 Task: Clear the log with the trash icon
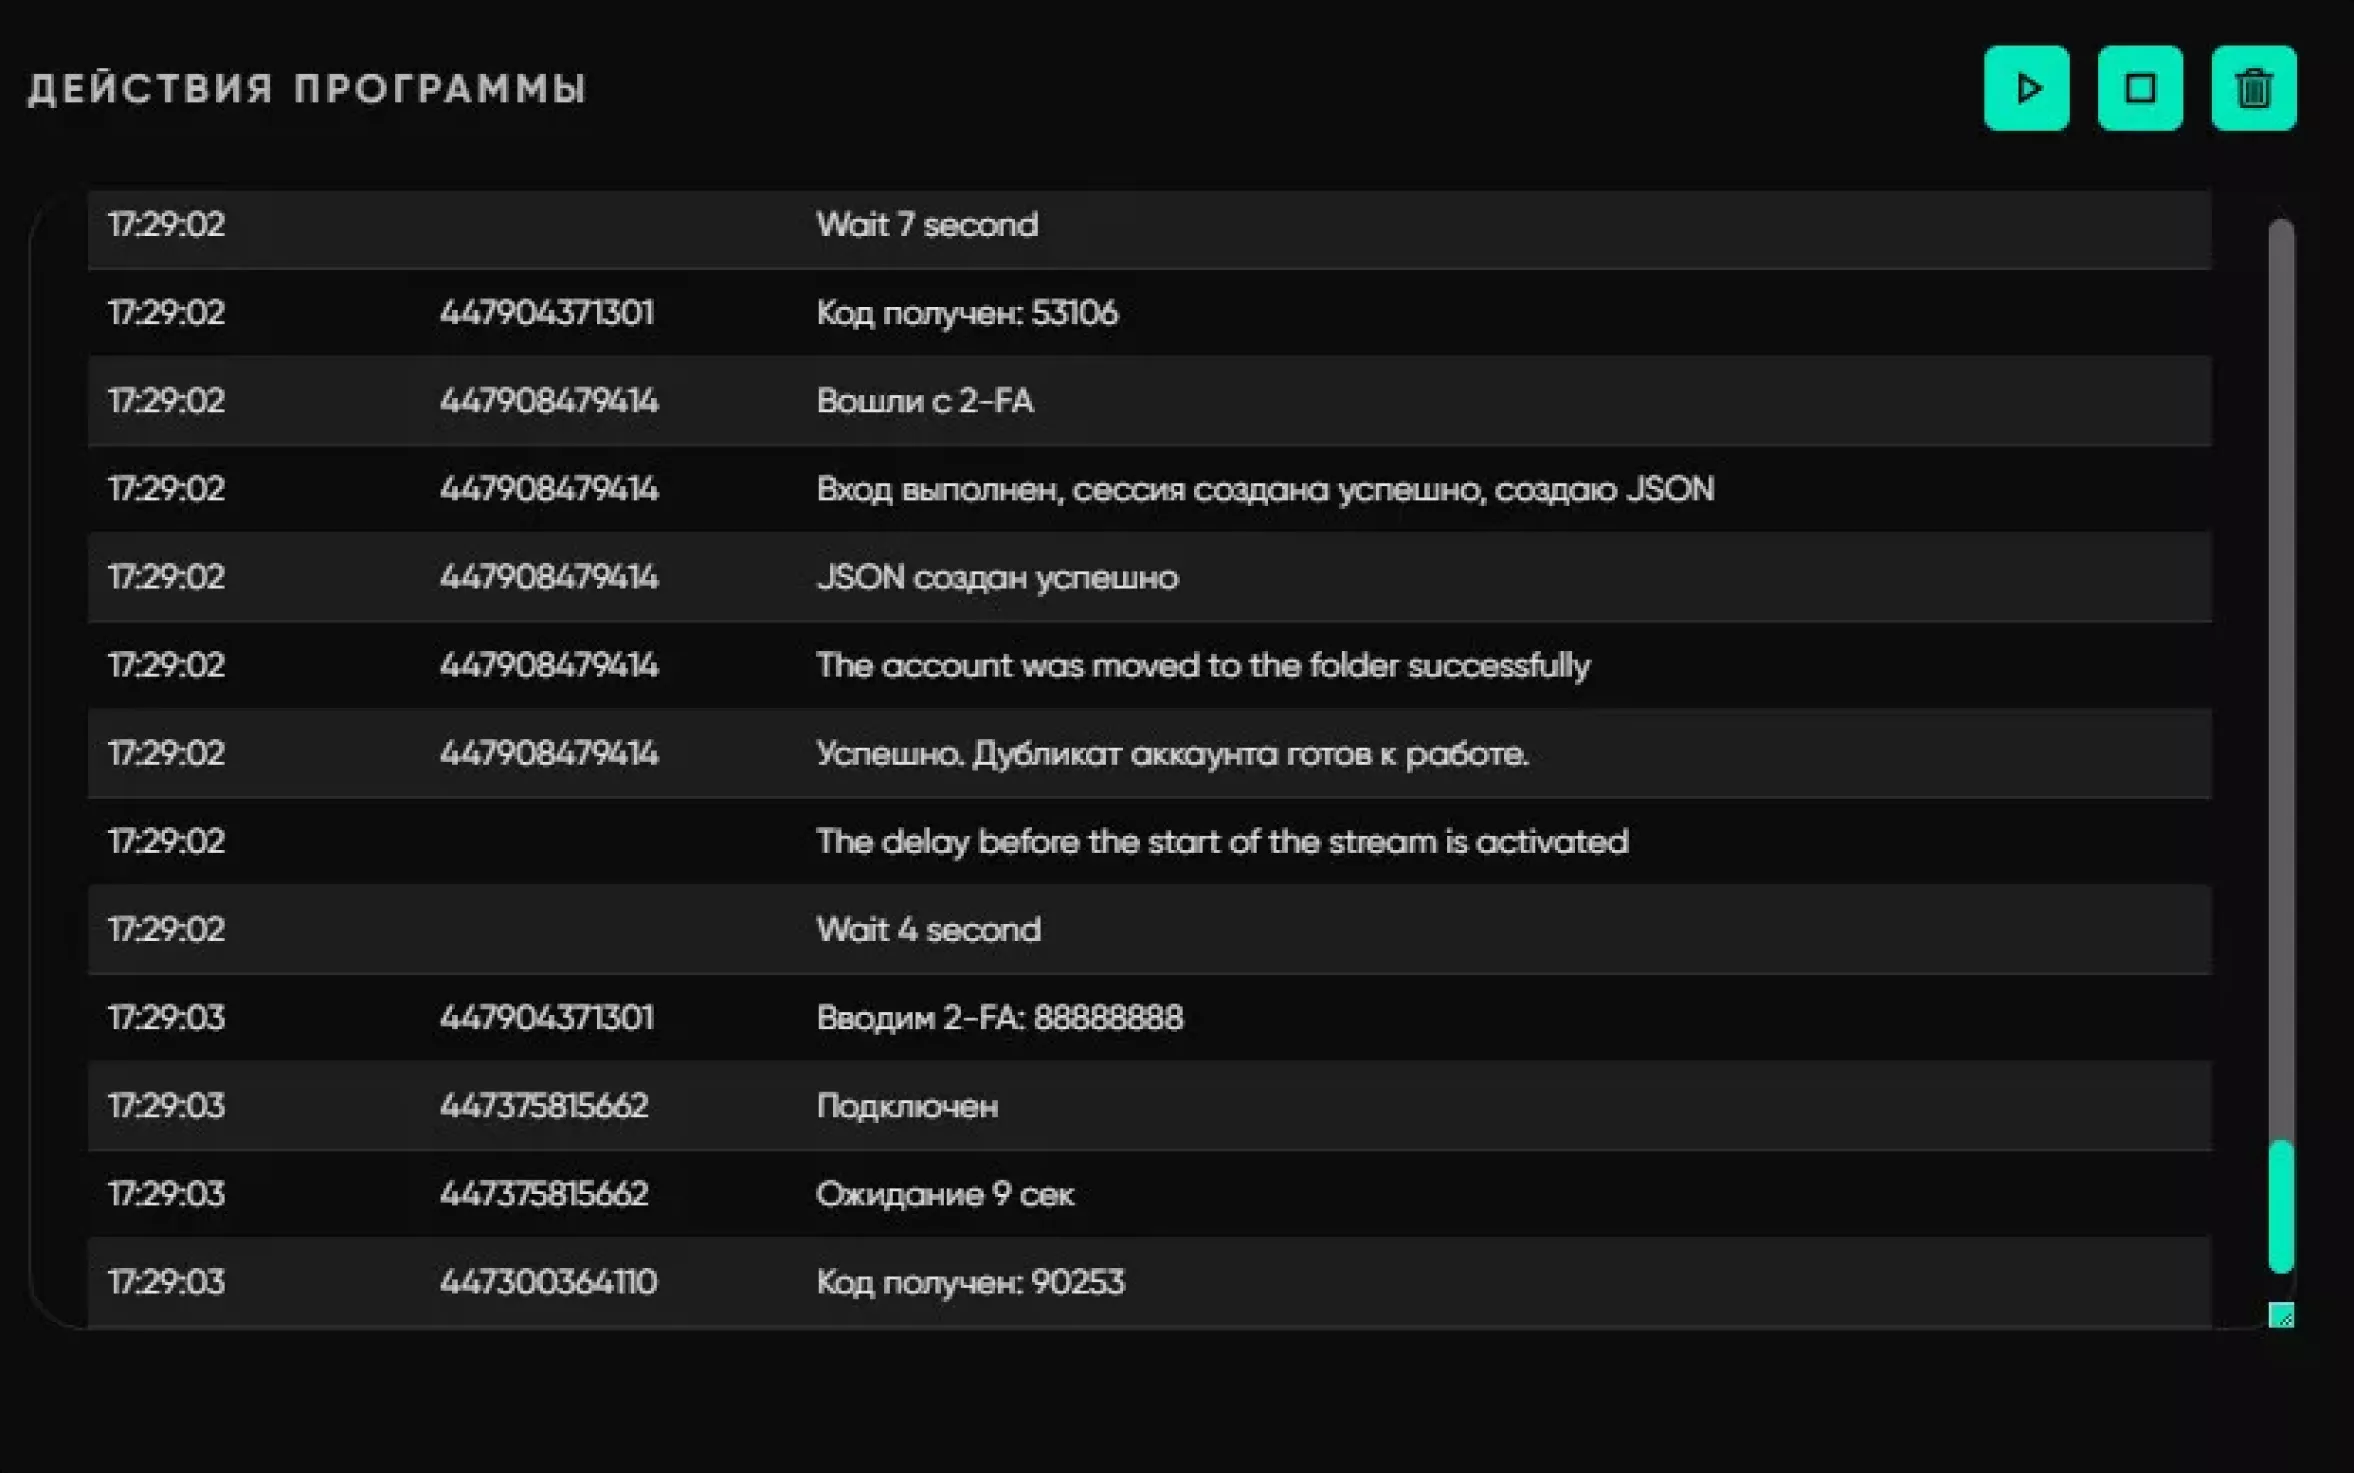(2253, 88)
